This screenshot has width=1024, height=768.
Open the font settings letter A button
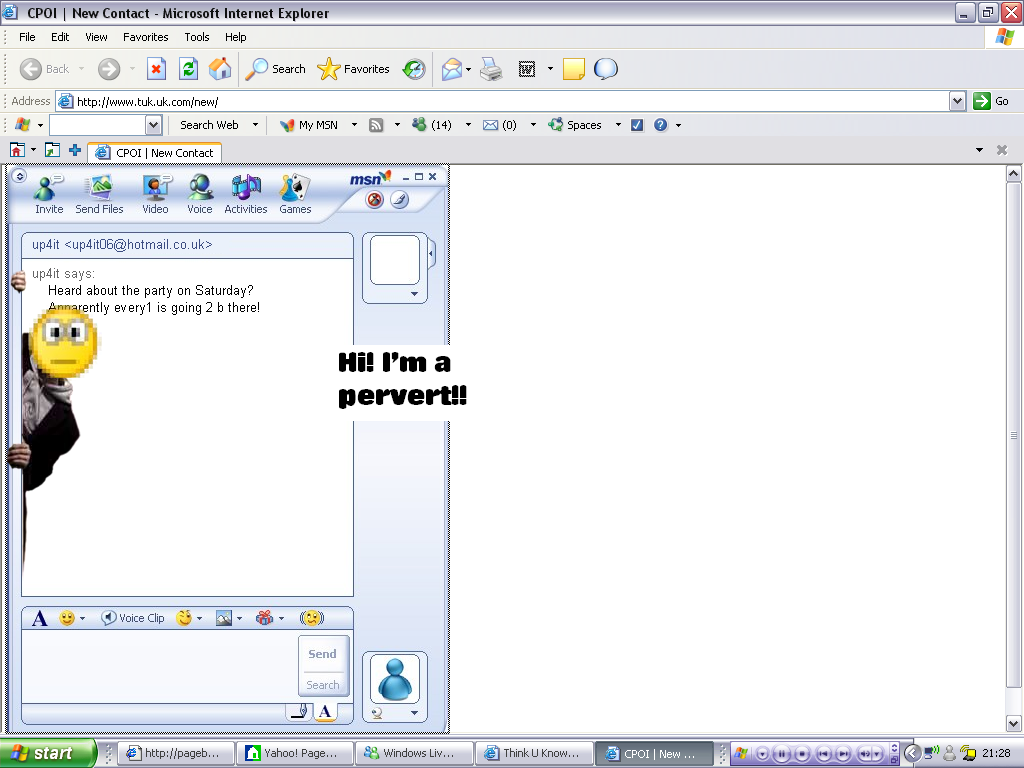(x=40, y=618)
